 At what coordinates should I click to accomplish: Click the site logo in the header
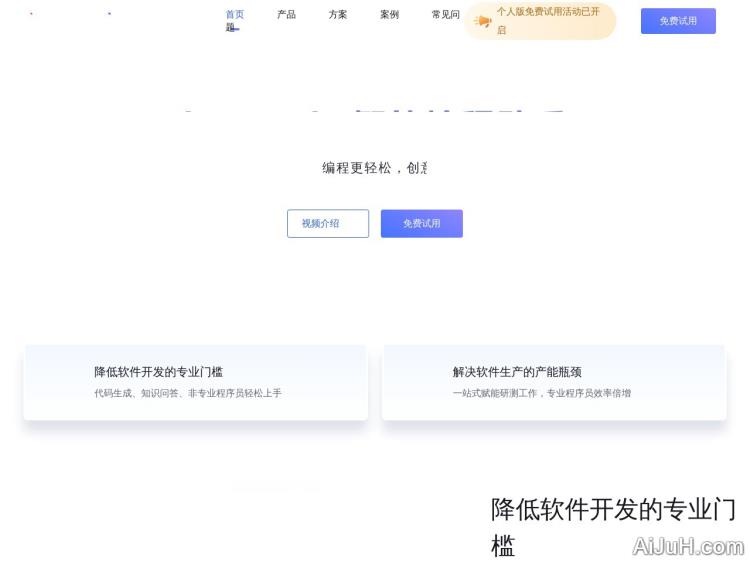[70, 15]
